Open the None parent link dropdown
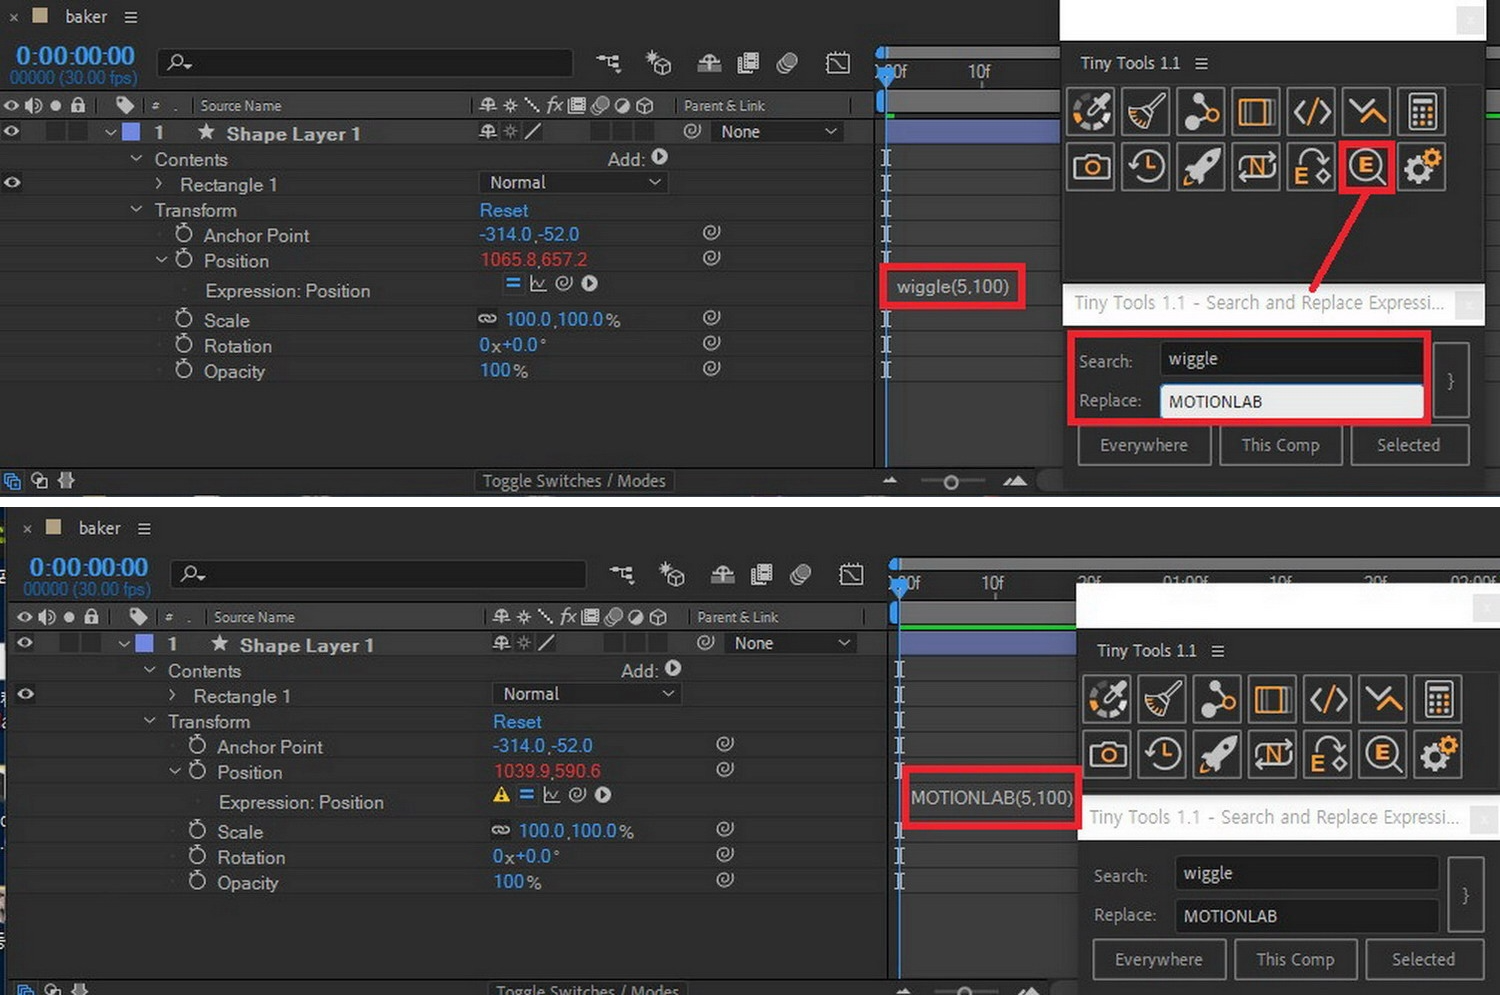 (x=777, y=131)
